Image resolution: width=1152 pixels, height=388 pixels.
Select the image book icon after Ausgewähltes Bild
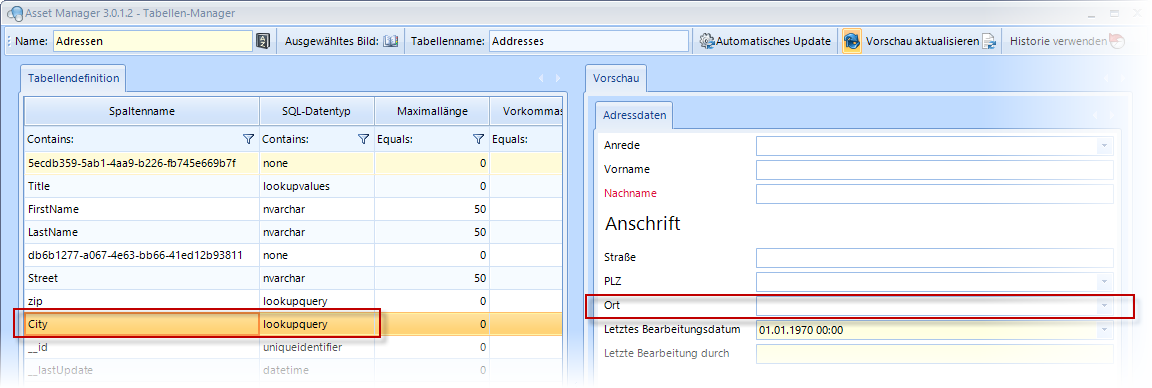click(x=390, y=41)
